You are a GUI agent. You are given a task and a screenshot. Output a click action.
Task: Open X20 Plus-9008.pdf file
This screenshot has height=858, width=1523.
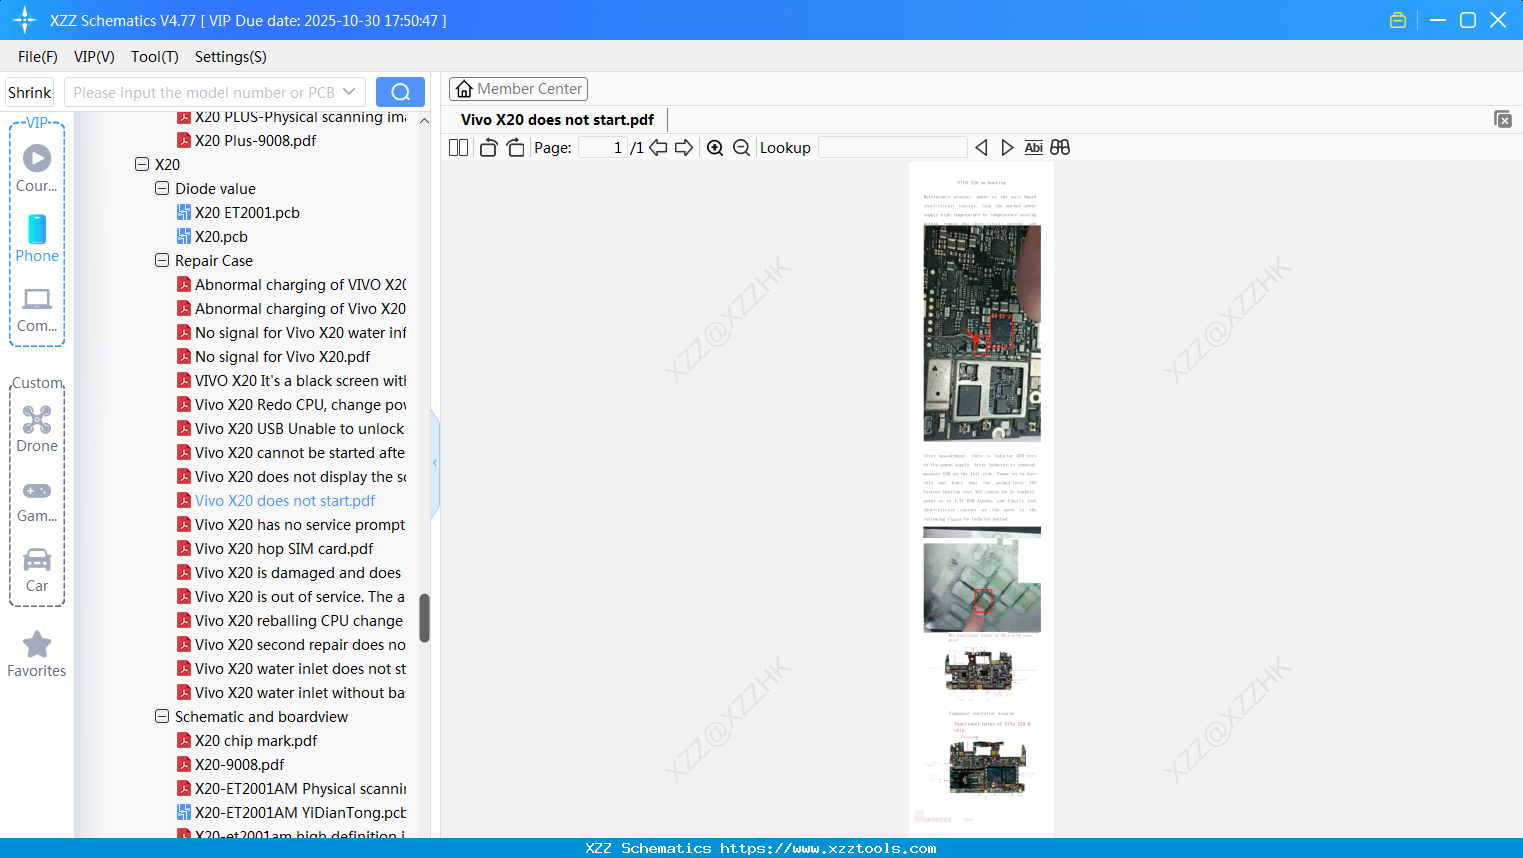pyautogui.click(x=255, y=141)
